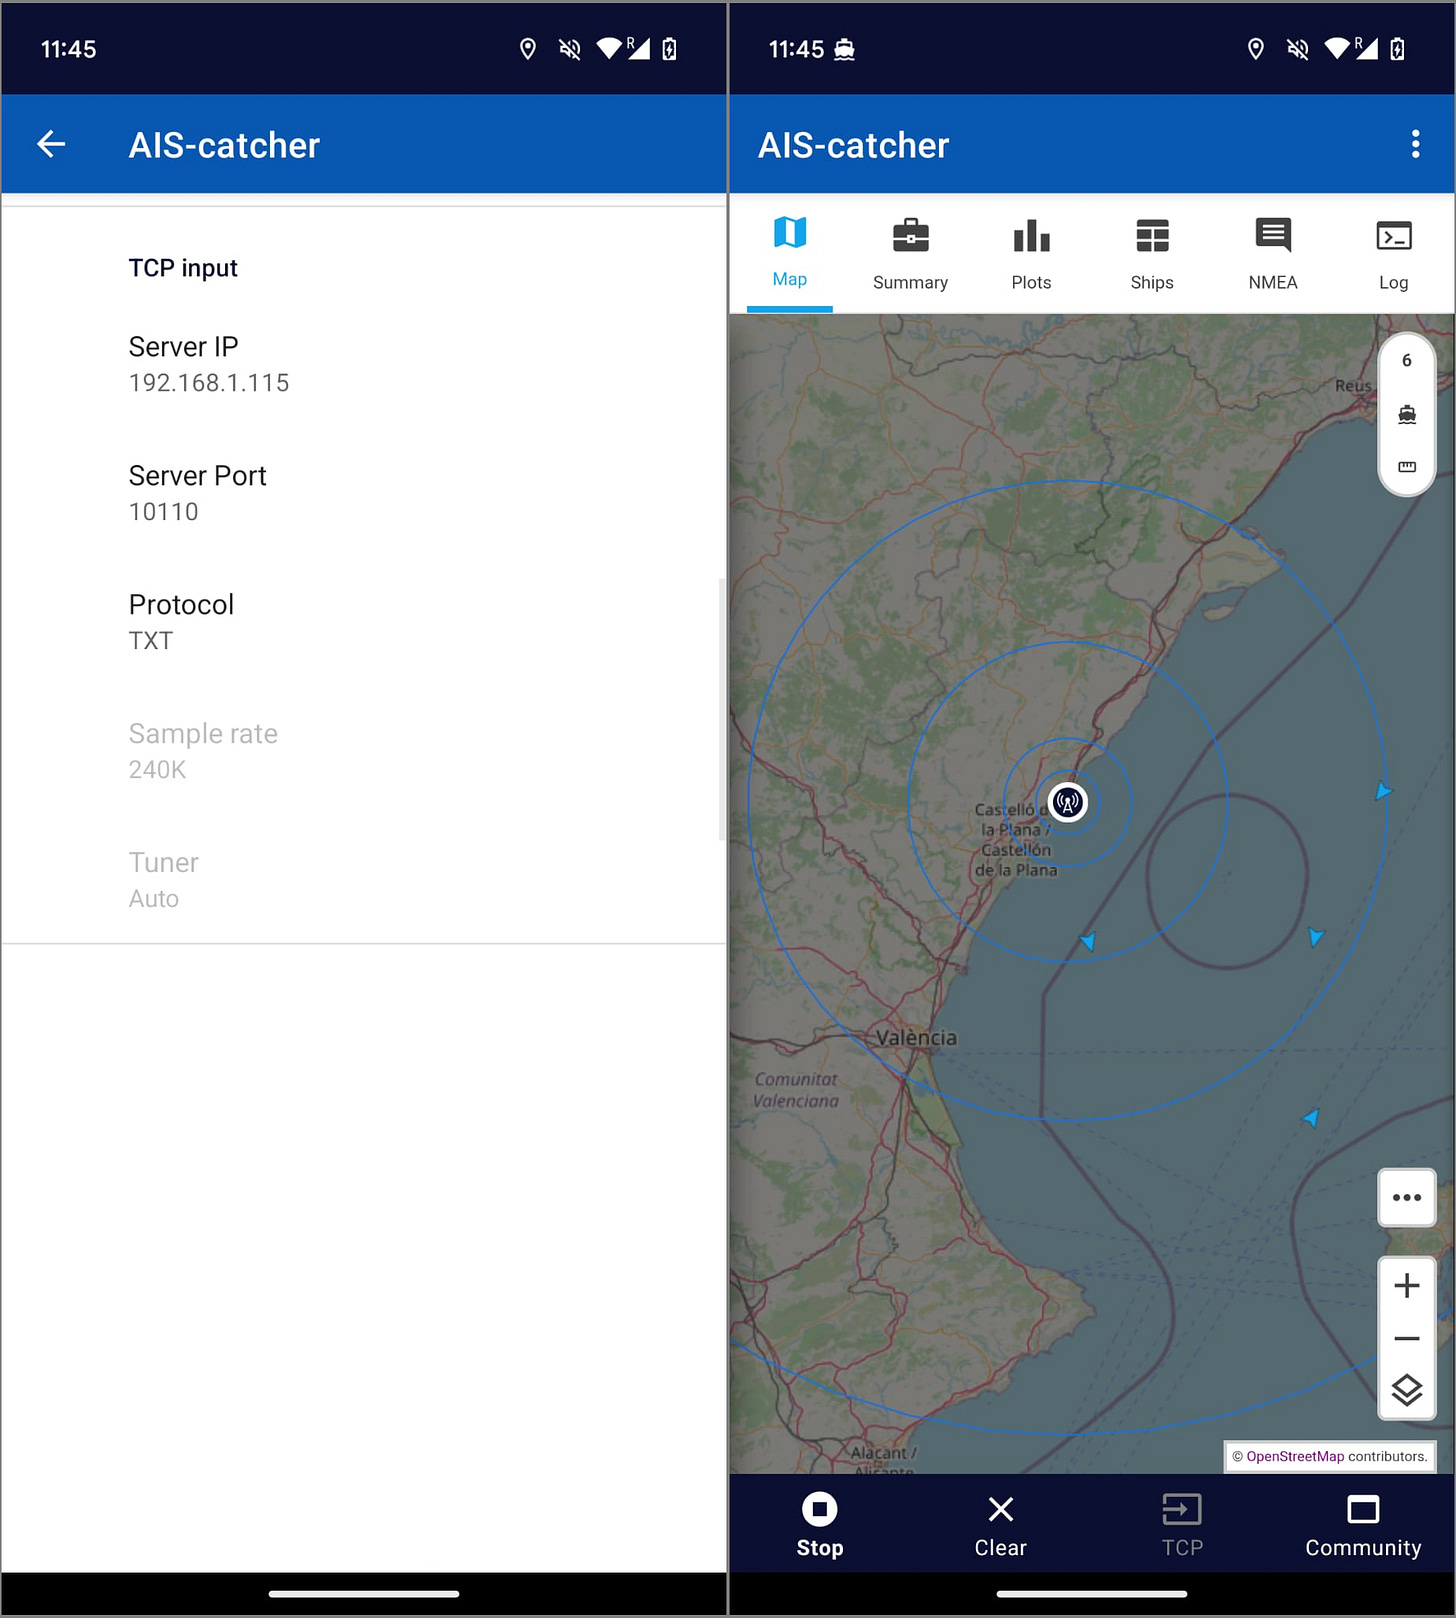Image resolution: width=1456 pixels, height=1618 pixels.
Task: Stop the receiver with the Stop button
Action: point(820,1524)
